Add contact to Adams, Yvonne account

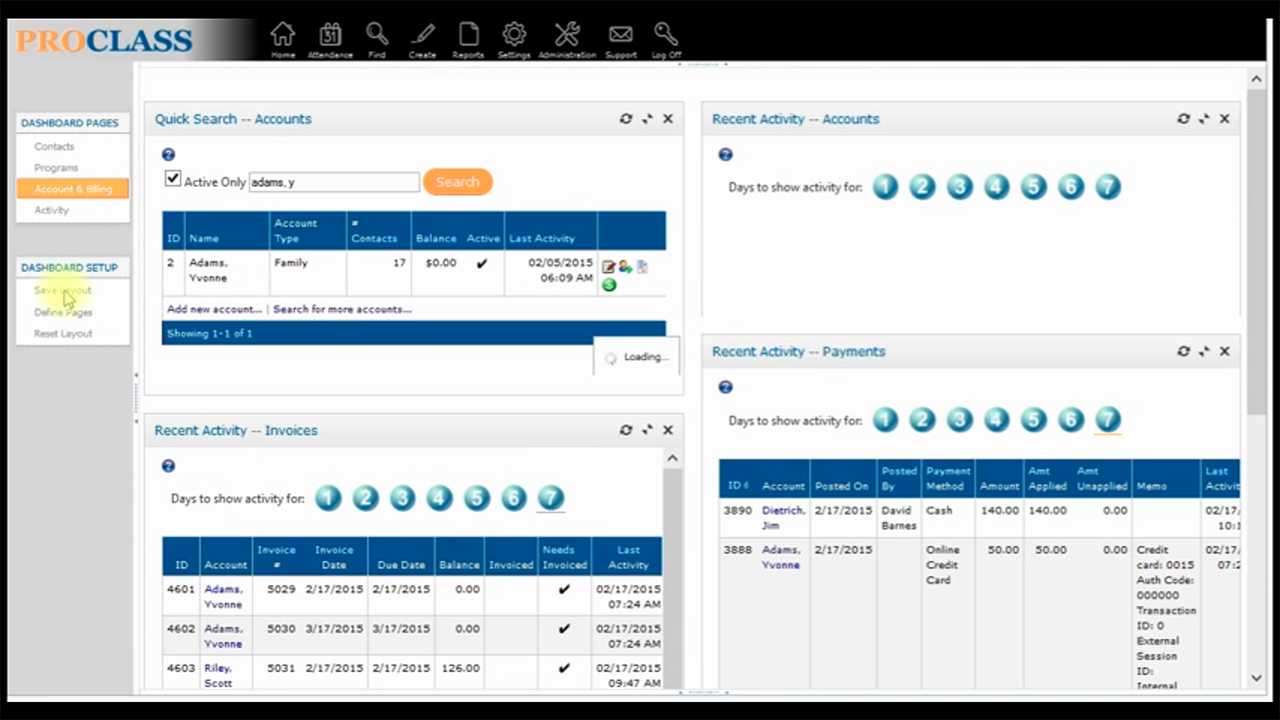[625, 267]
